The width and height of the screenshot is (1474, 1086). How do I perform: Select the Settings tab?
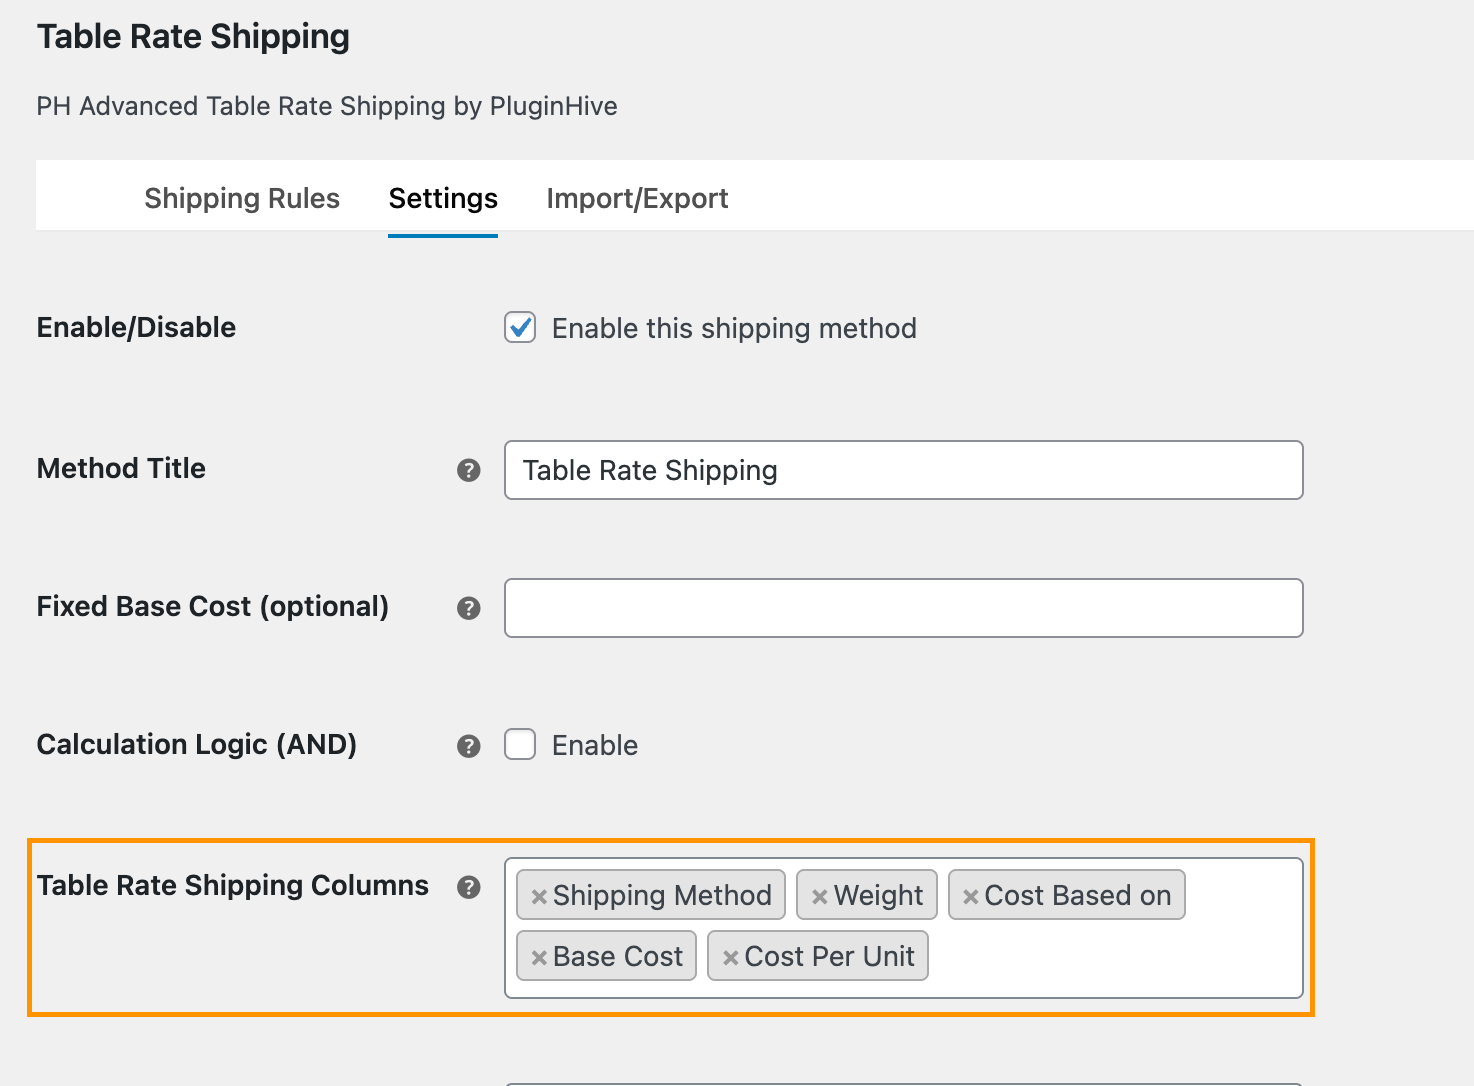443,198
